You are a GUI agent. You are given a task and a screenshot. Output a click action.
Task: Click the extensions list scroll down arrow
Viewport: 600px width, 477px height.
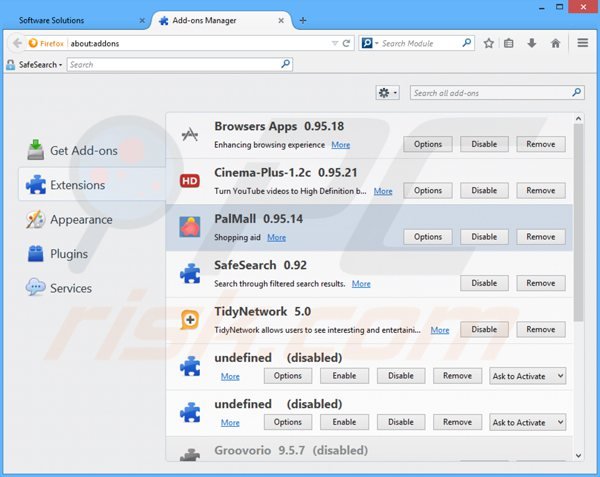pyautogui.click(x=579, y=456)
